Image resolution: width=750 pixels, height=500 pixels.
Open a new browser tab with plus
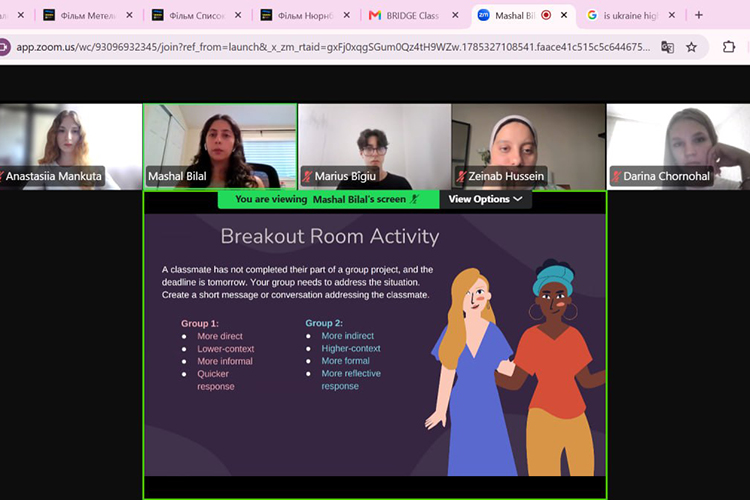699,15
